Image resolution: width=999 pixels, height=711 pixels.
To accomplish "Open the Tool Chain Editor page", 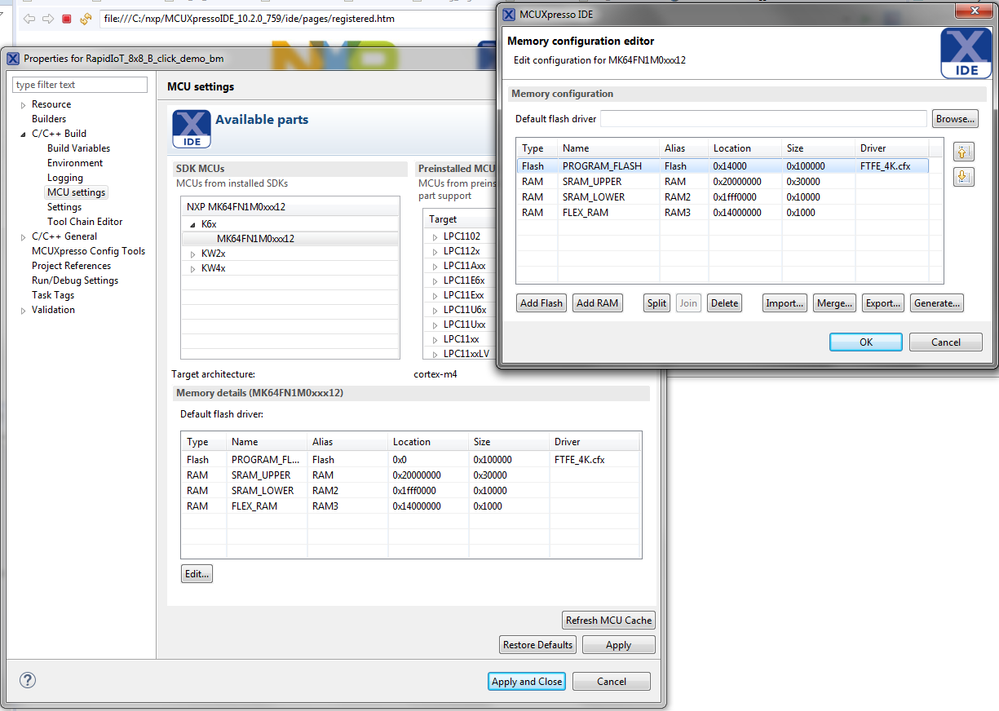I will point(85,222).
